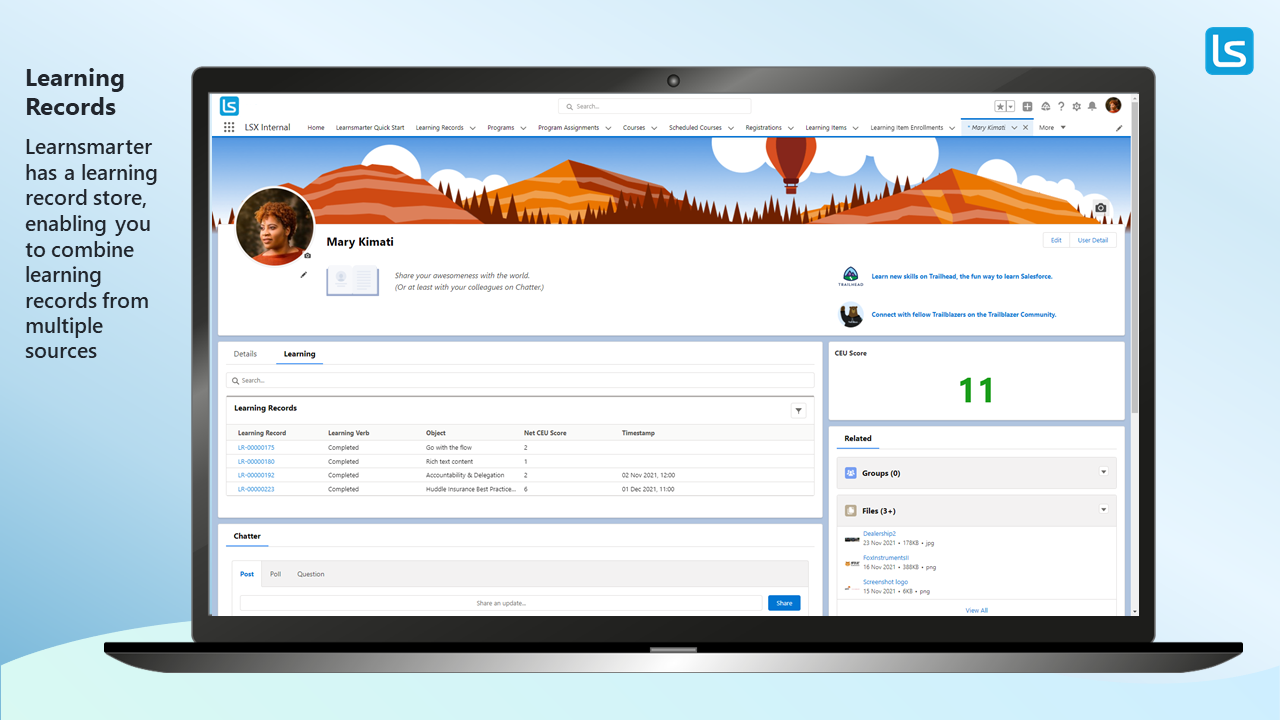
Task: Click the Edit profile button
Action: click(x=1055, y=240)
